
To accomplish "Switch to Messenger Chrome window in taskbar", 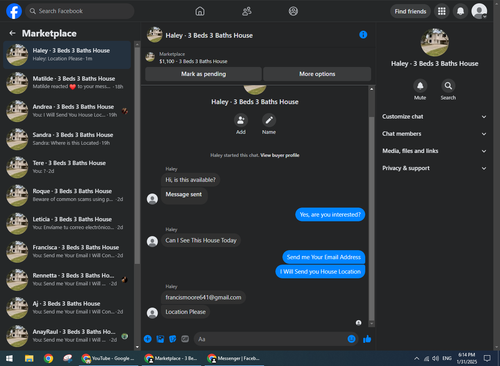I will click(234, 358).
